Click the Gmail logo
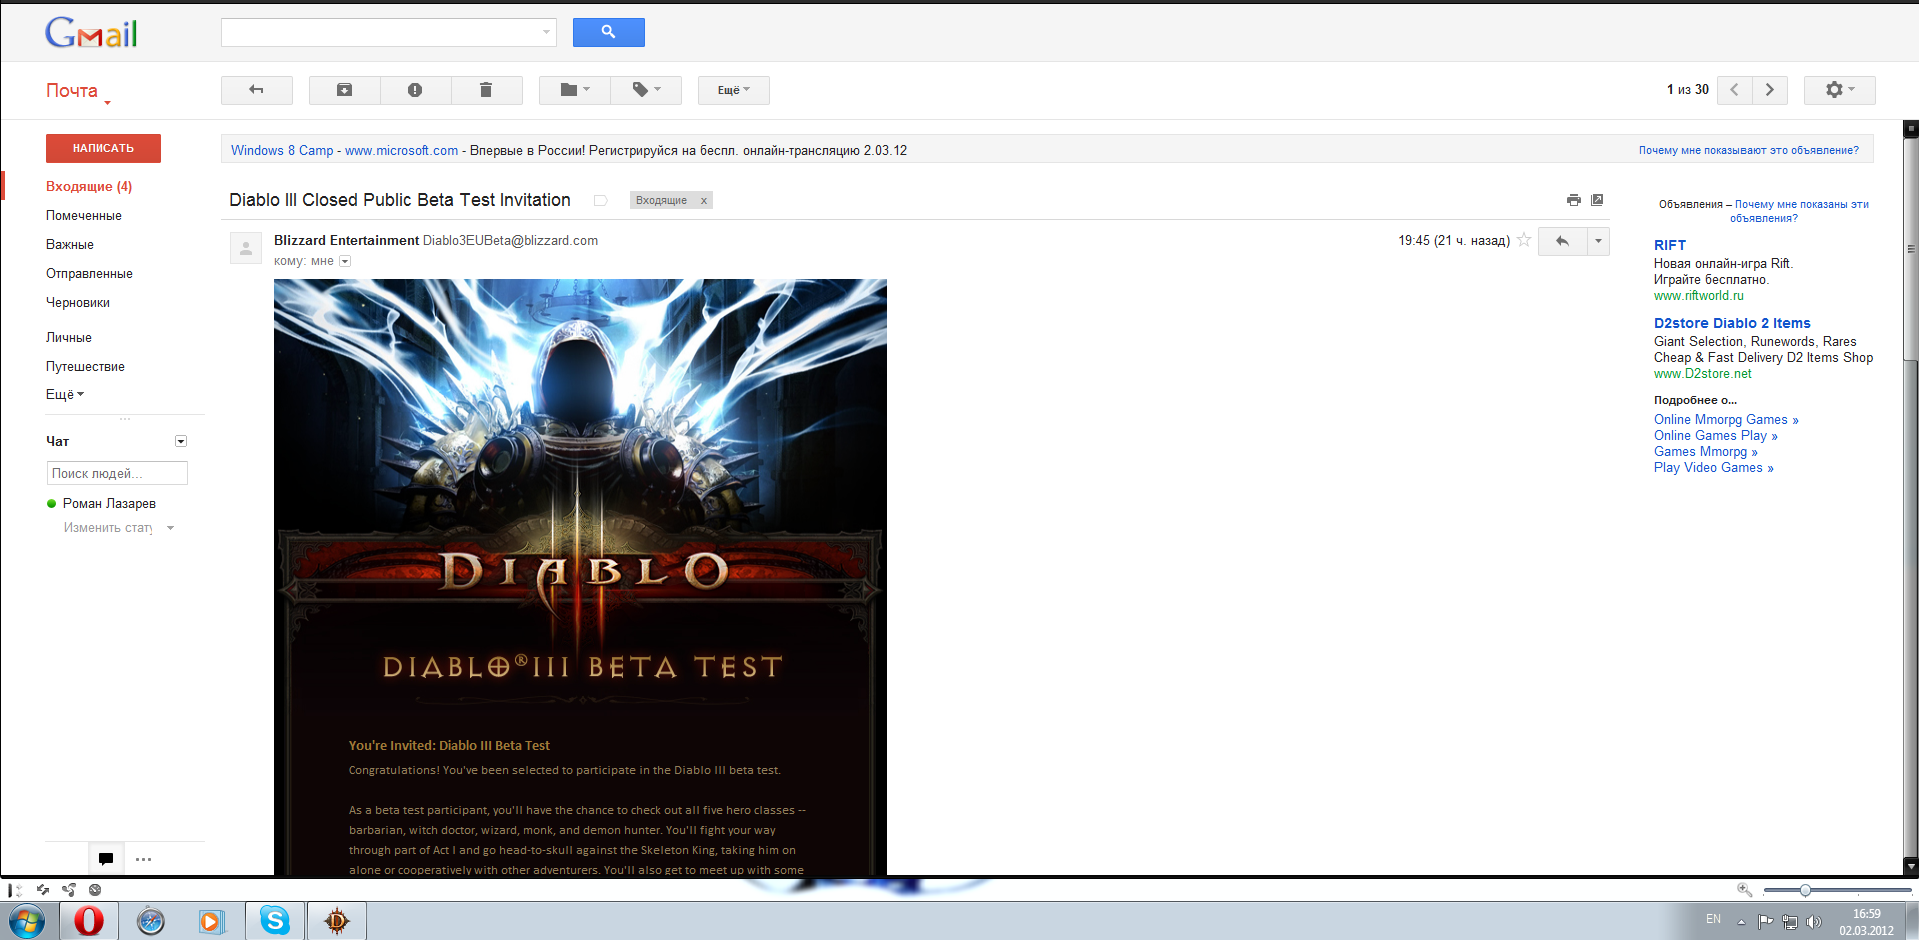Image resolution: width=1919 pixels, height=940 pixels. coord(91,33)
